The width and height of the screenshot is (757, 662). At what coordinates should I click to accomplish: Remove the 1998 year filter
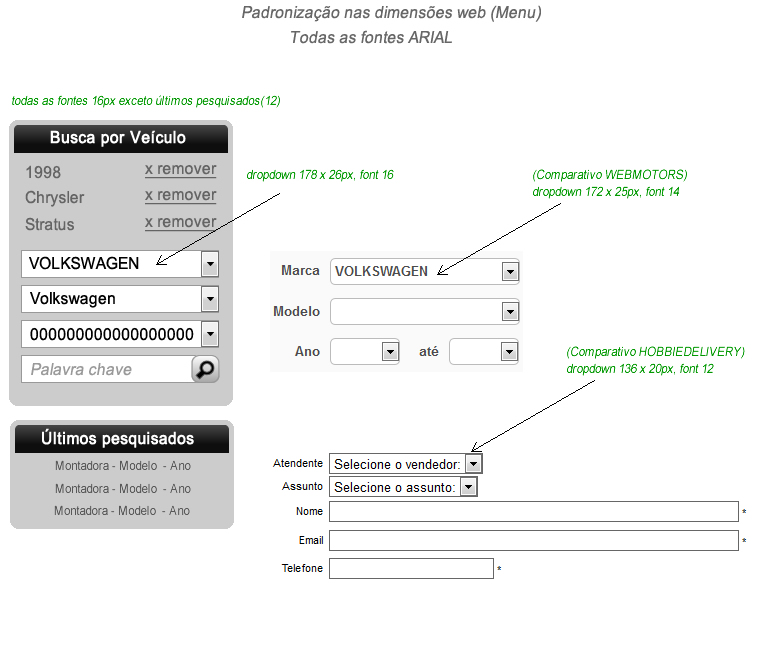180,170
